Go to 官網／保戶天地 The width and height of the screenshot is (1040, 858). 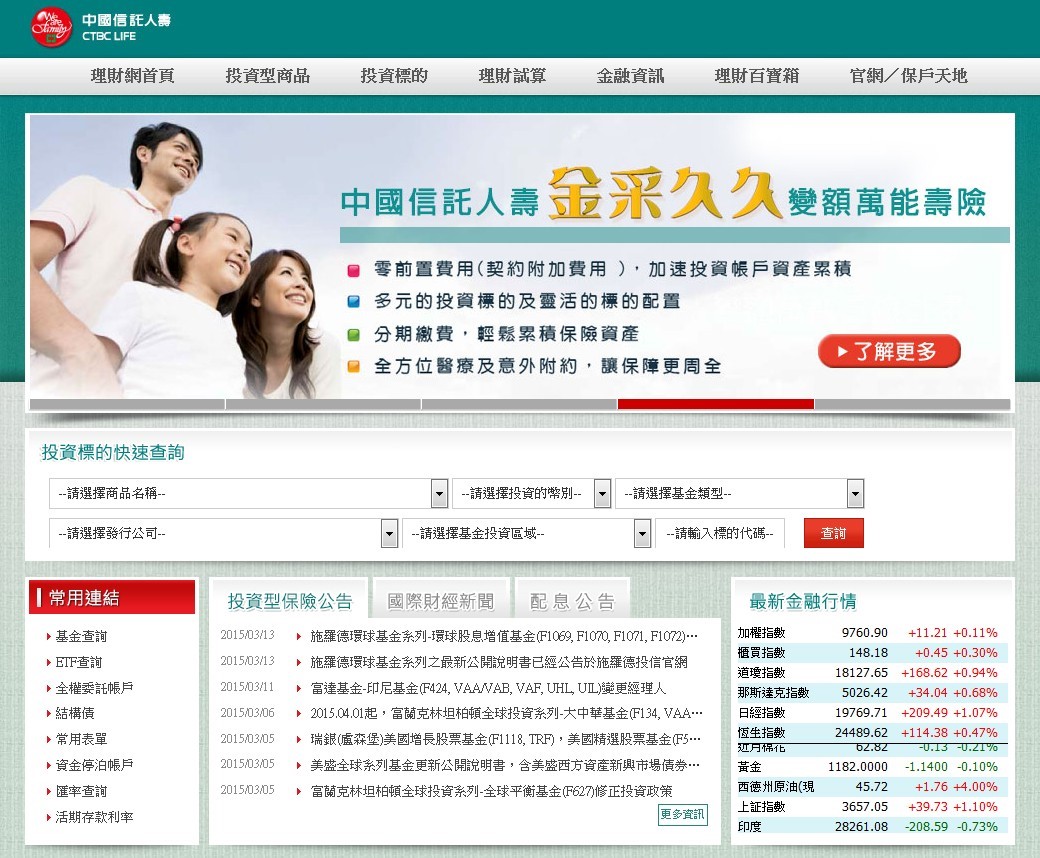[x=909, y=76]
